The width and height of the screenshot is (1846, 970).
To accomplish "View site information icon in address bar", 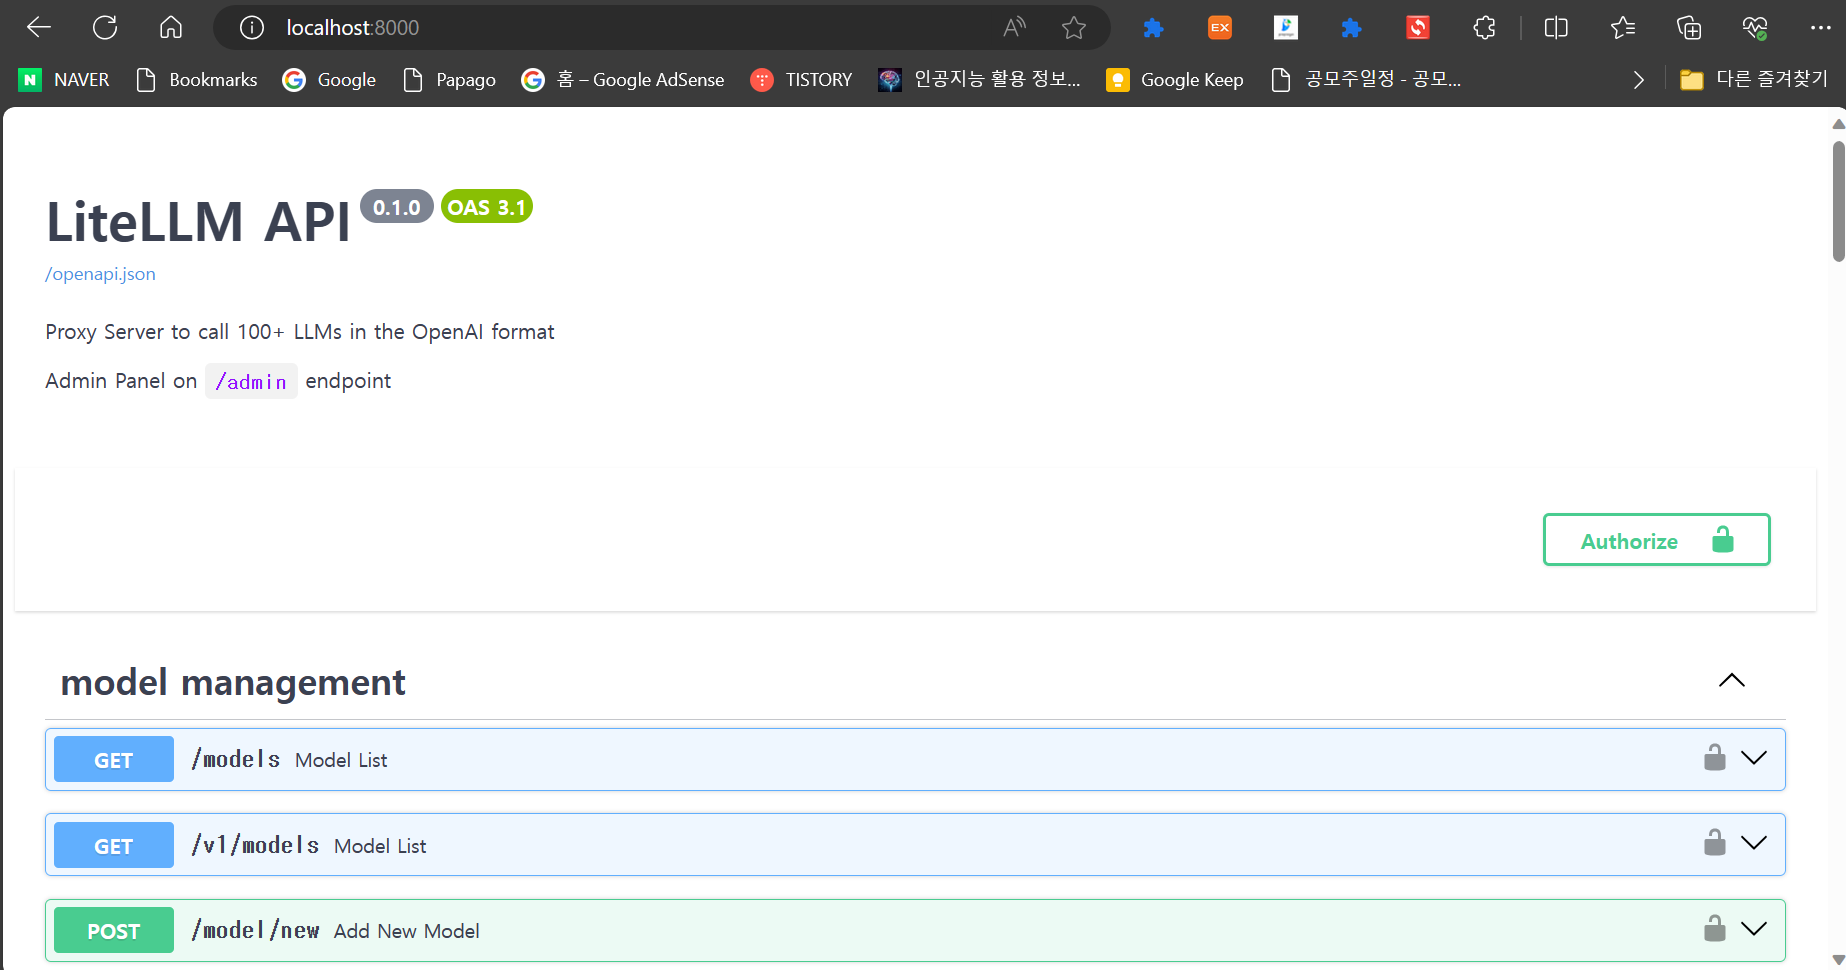I will tap(252, 27).
